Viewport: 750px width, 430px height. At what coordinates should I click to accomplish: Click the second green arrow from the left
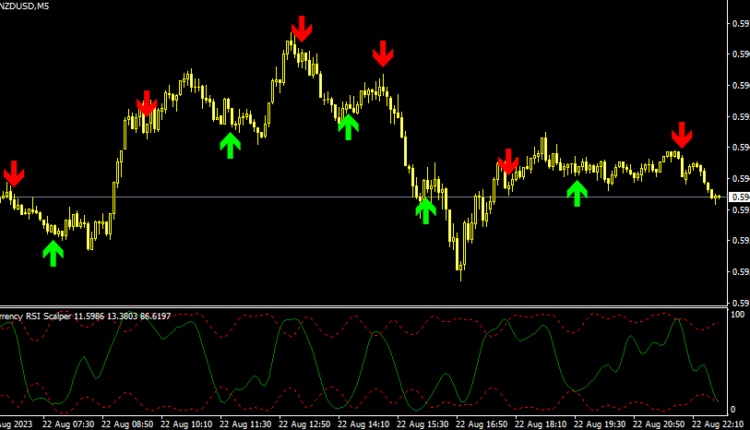(230, 145)
